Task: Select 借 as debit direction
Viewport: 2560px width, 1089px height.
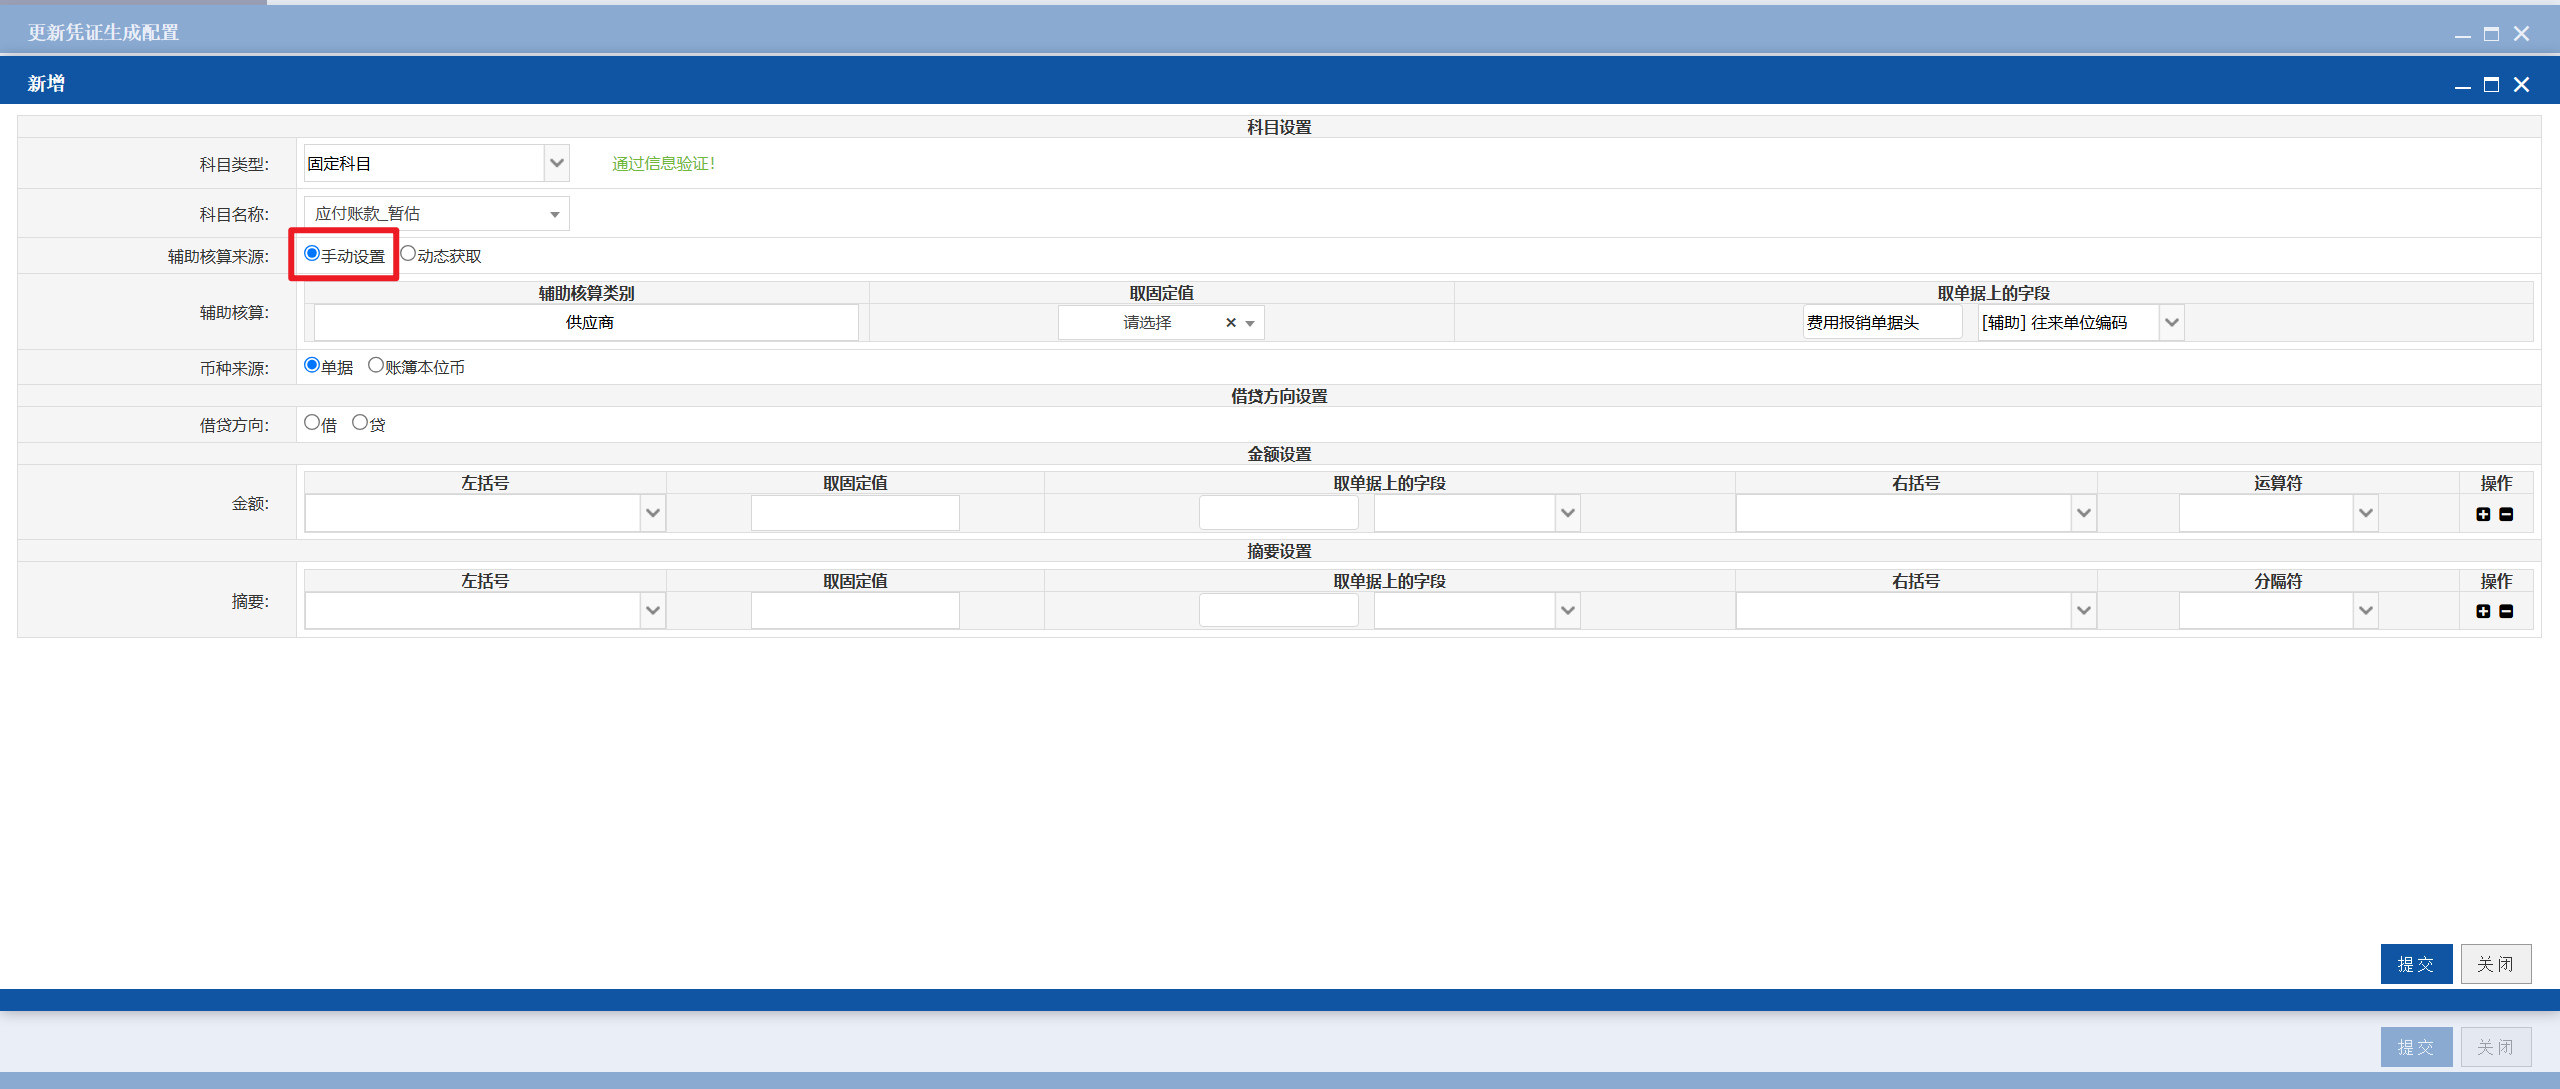Action: tap(312, 423)
